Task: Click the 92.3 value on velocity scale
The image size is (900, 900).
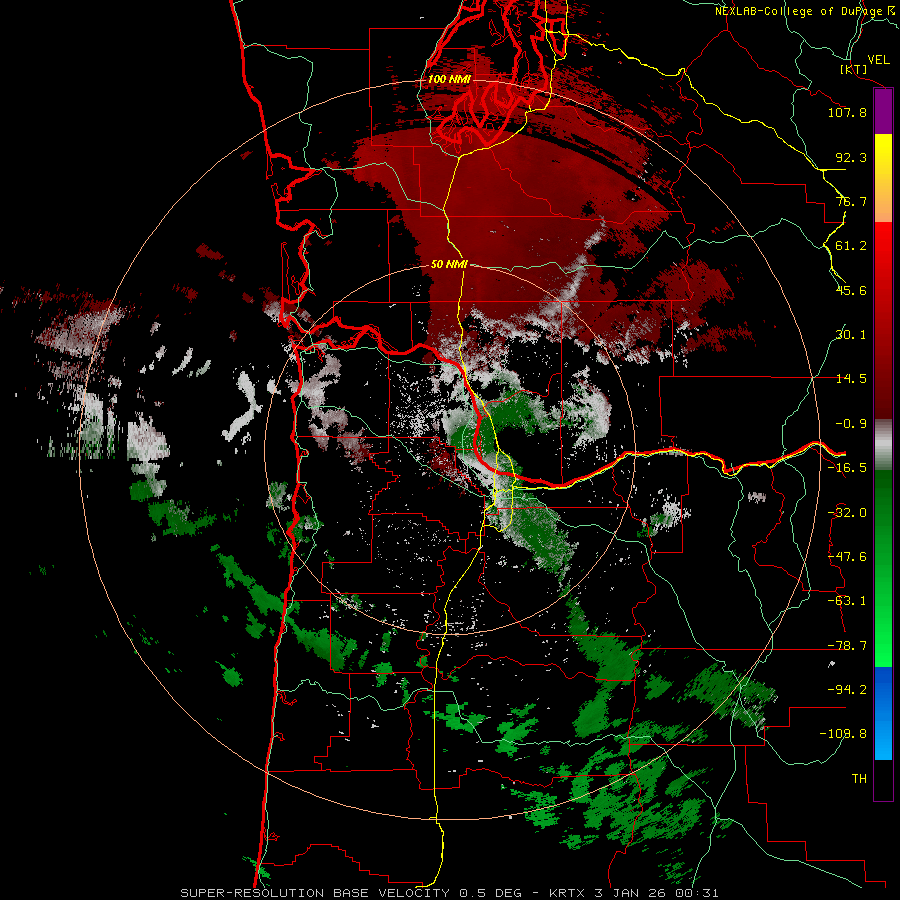Action: click(x=851, y=157)
